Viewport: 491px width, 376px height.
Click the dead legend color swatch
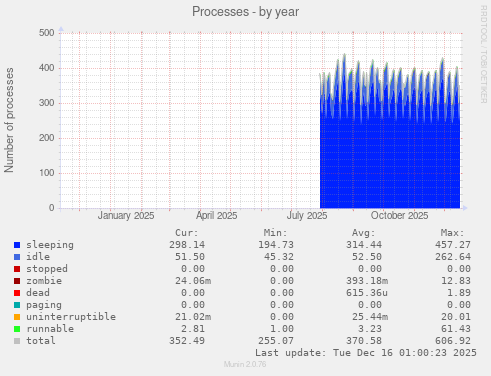pos(17,293)
